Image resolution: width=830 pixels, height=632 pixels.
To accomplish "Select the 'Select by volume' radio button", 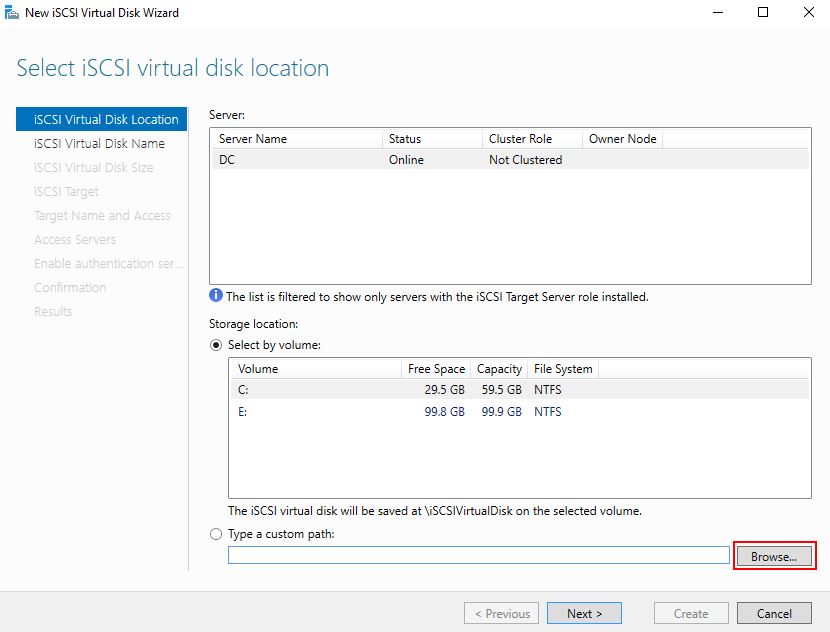I will [x=216, y=345].
